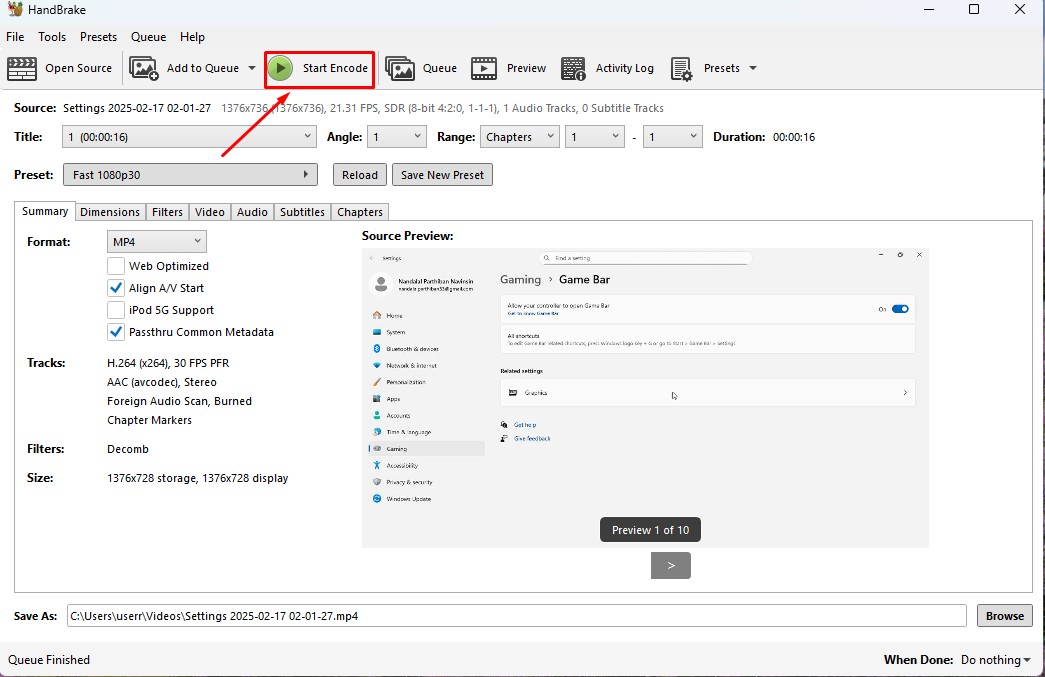Viewport: 1045px width, 677px height.
Task: Expand the Add to Queue dropdown arrow
Action: pos(252,68)
